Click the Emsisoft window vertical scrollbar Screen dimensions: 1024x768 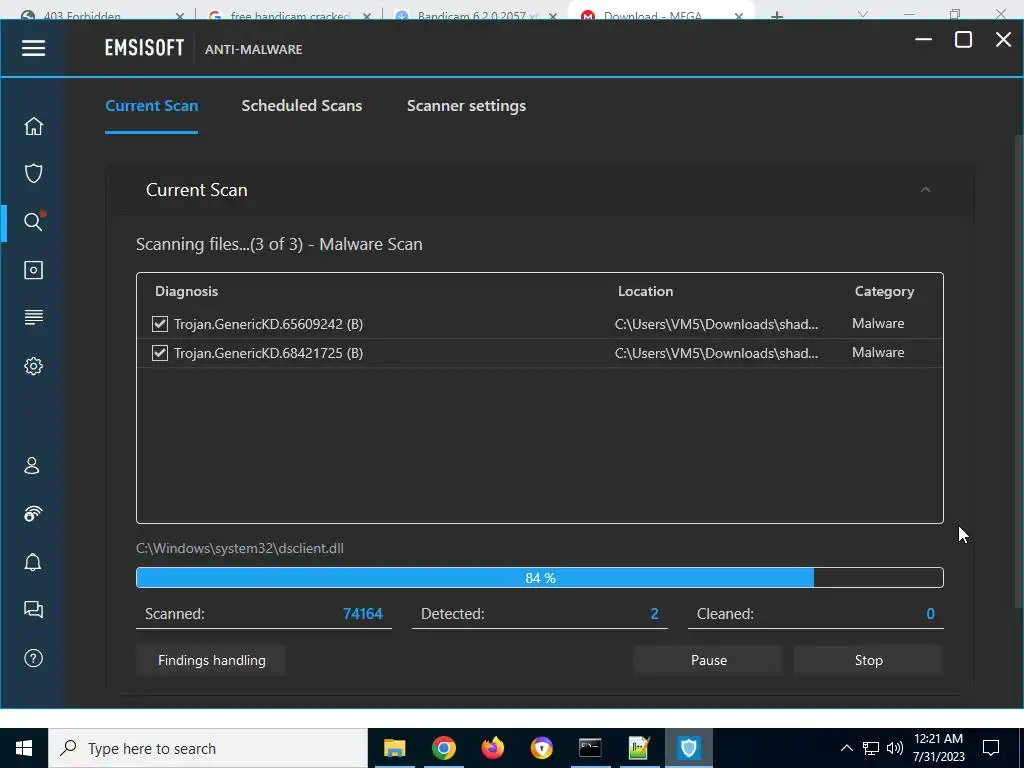point(1018,372)
